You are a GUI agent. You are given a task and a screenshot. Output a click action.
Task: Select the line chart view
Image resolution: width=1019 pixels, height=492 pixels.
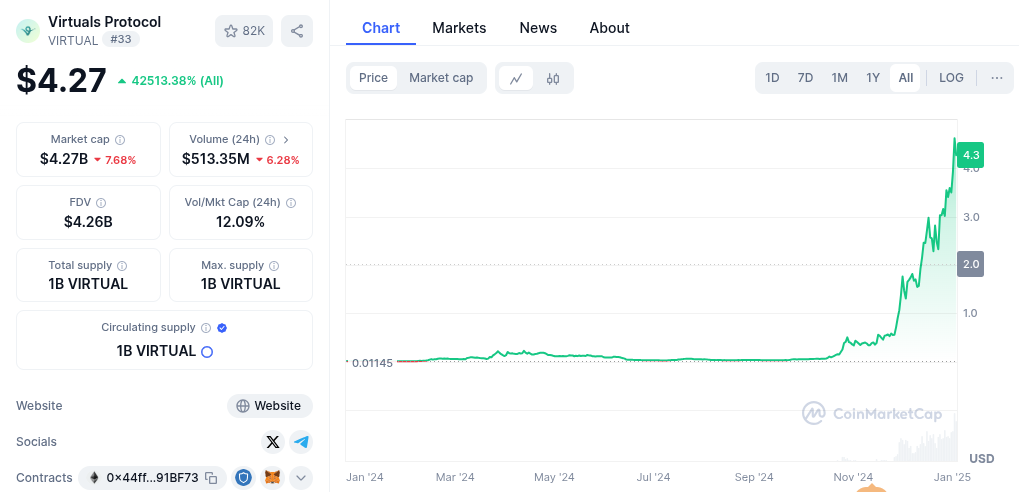(516, 78)
